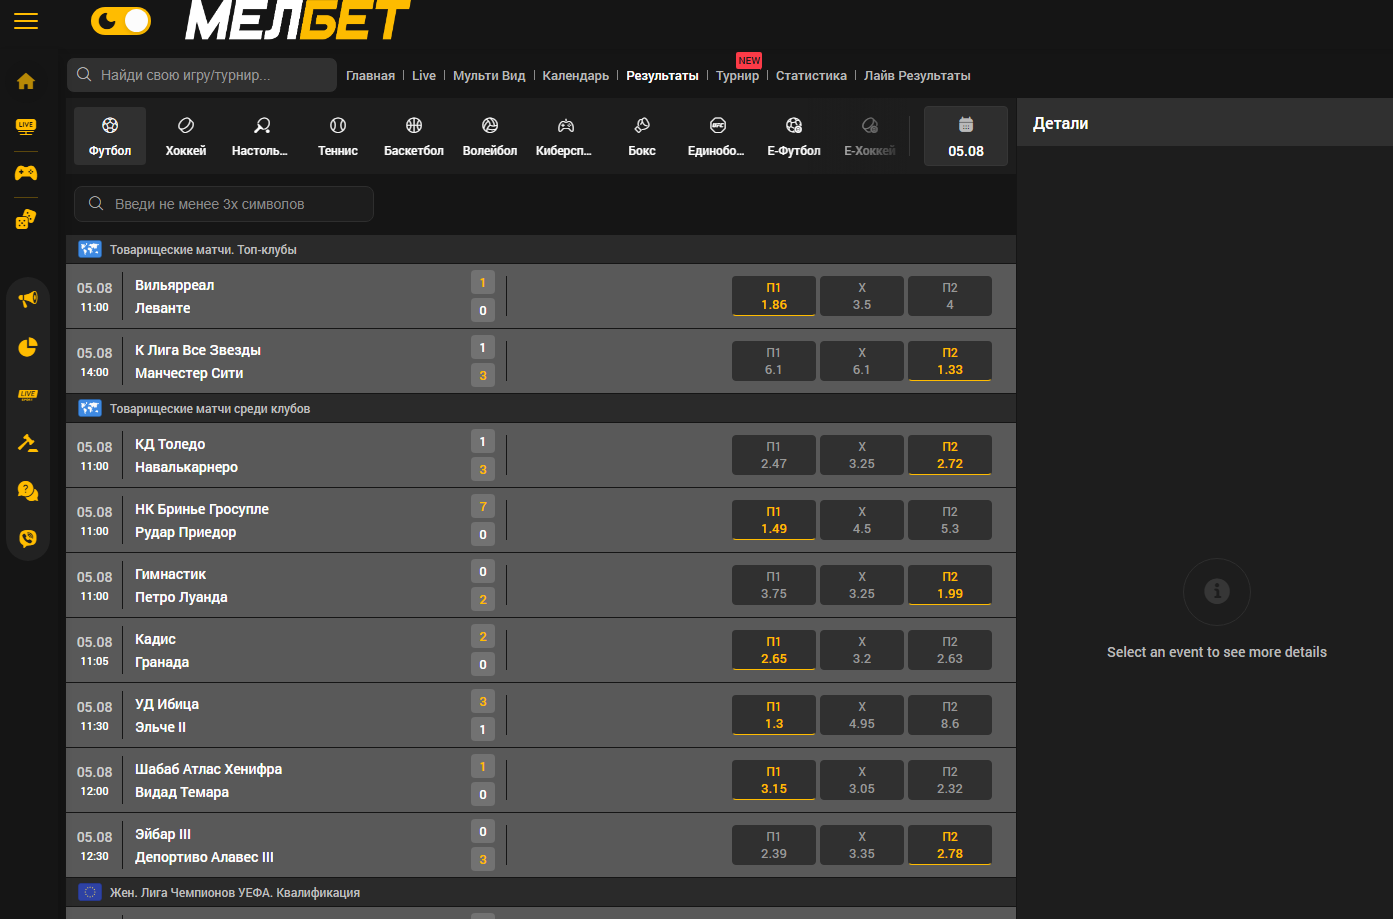Focus the 'Найди свою игру/турнир' search field
Screen dimensions: 1393x919
point(202,75)
